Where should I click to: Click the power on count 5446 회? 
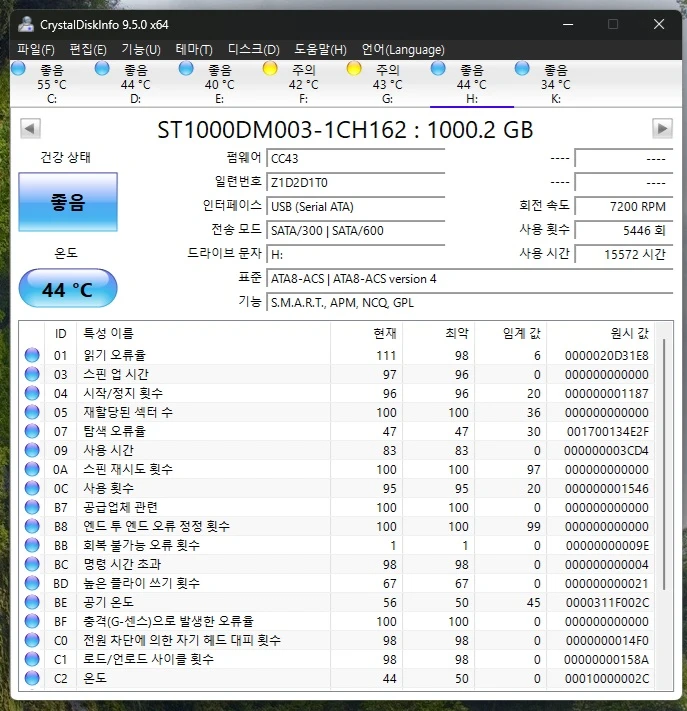coord(624,230)
